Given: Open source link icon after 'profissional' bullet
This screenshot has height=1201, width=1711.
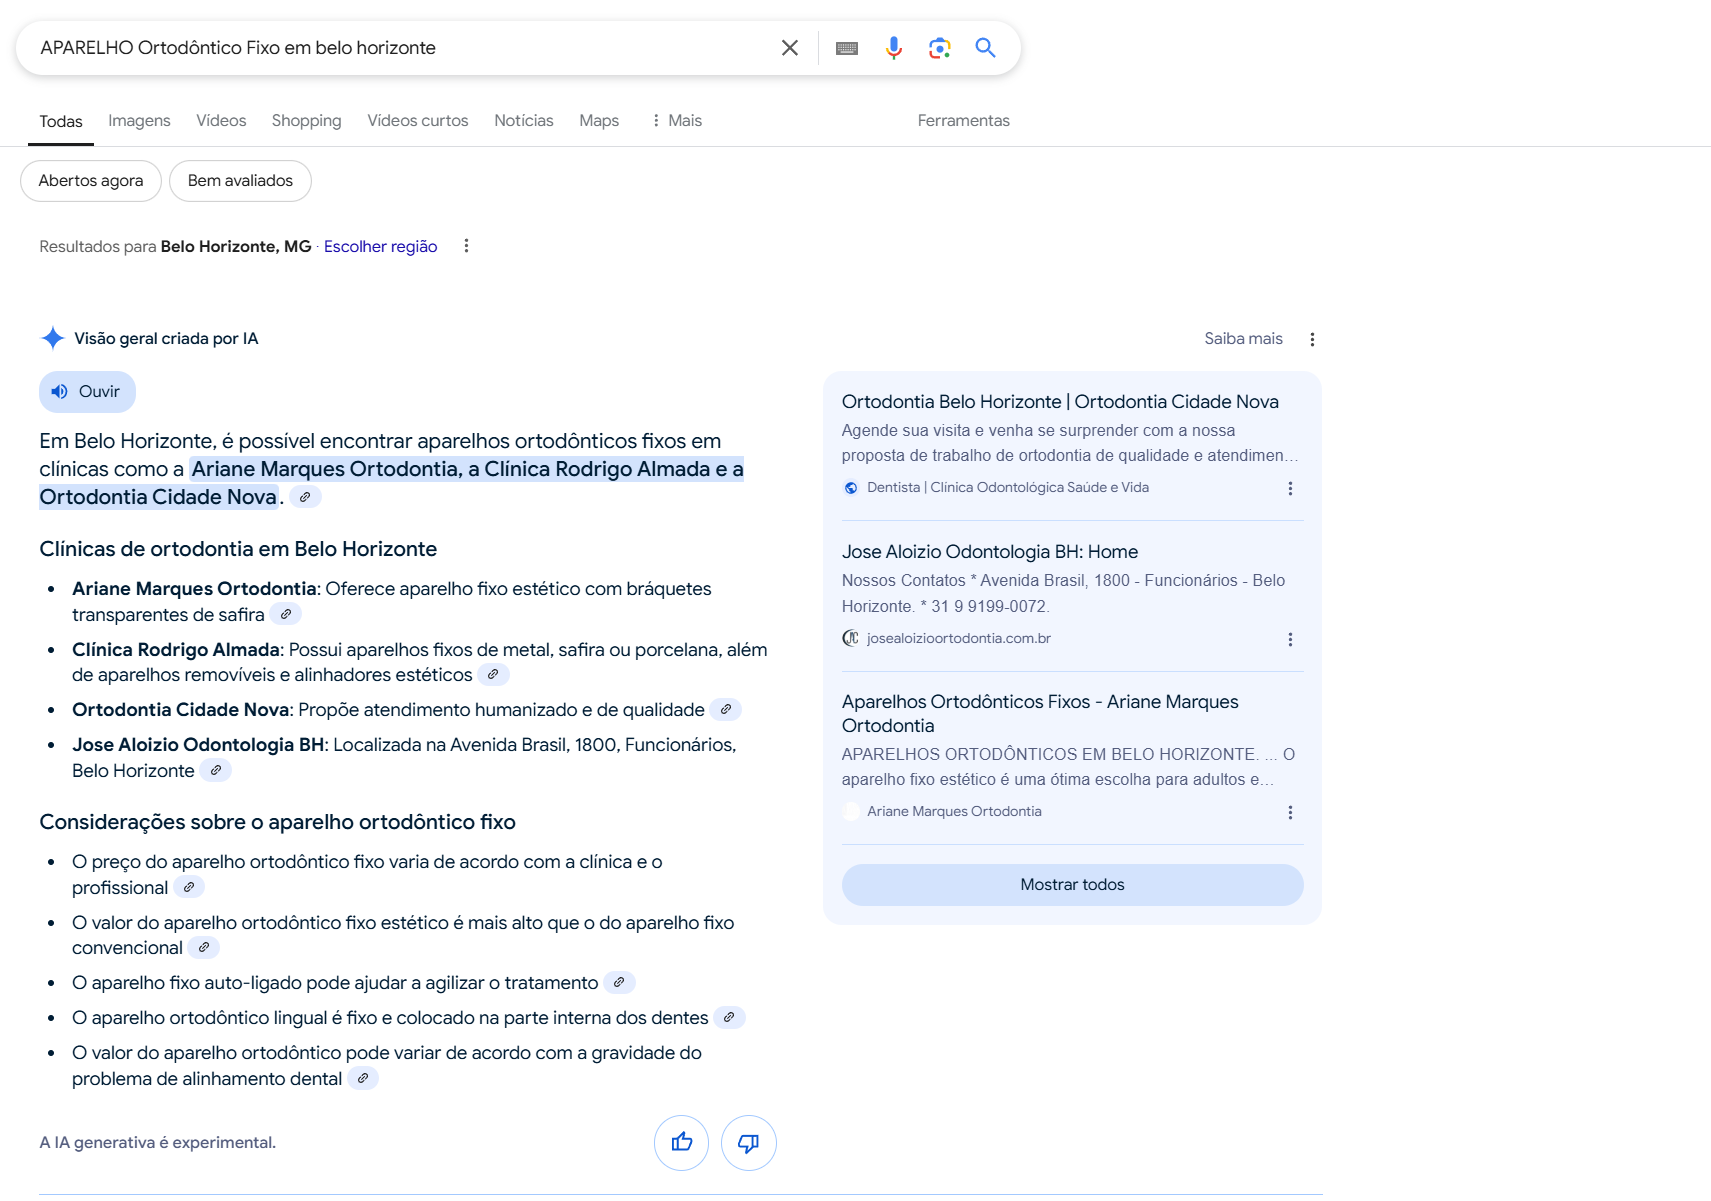Looking at the screenshot, I should tap(189, 887).
